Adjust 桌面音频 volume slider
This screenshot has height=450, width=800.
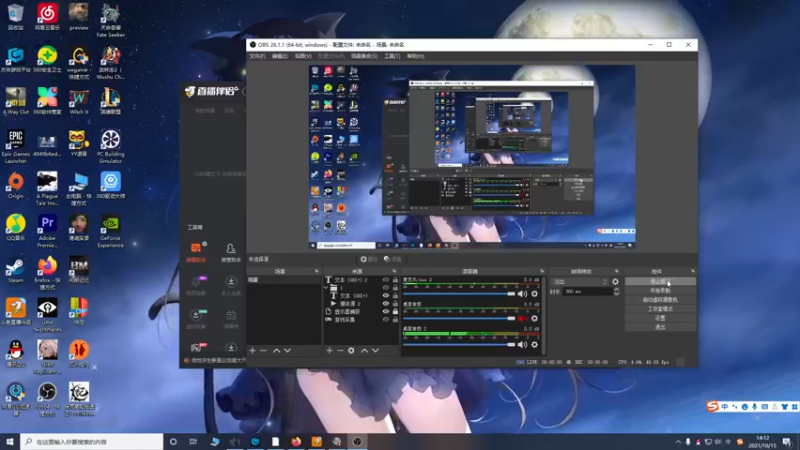(459, 318)
